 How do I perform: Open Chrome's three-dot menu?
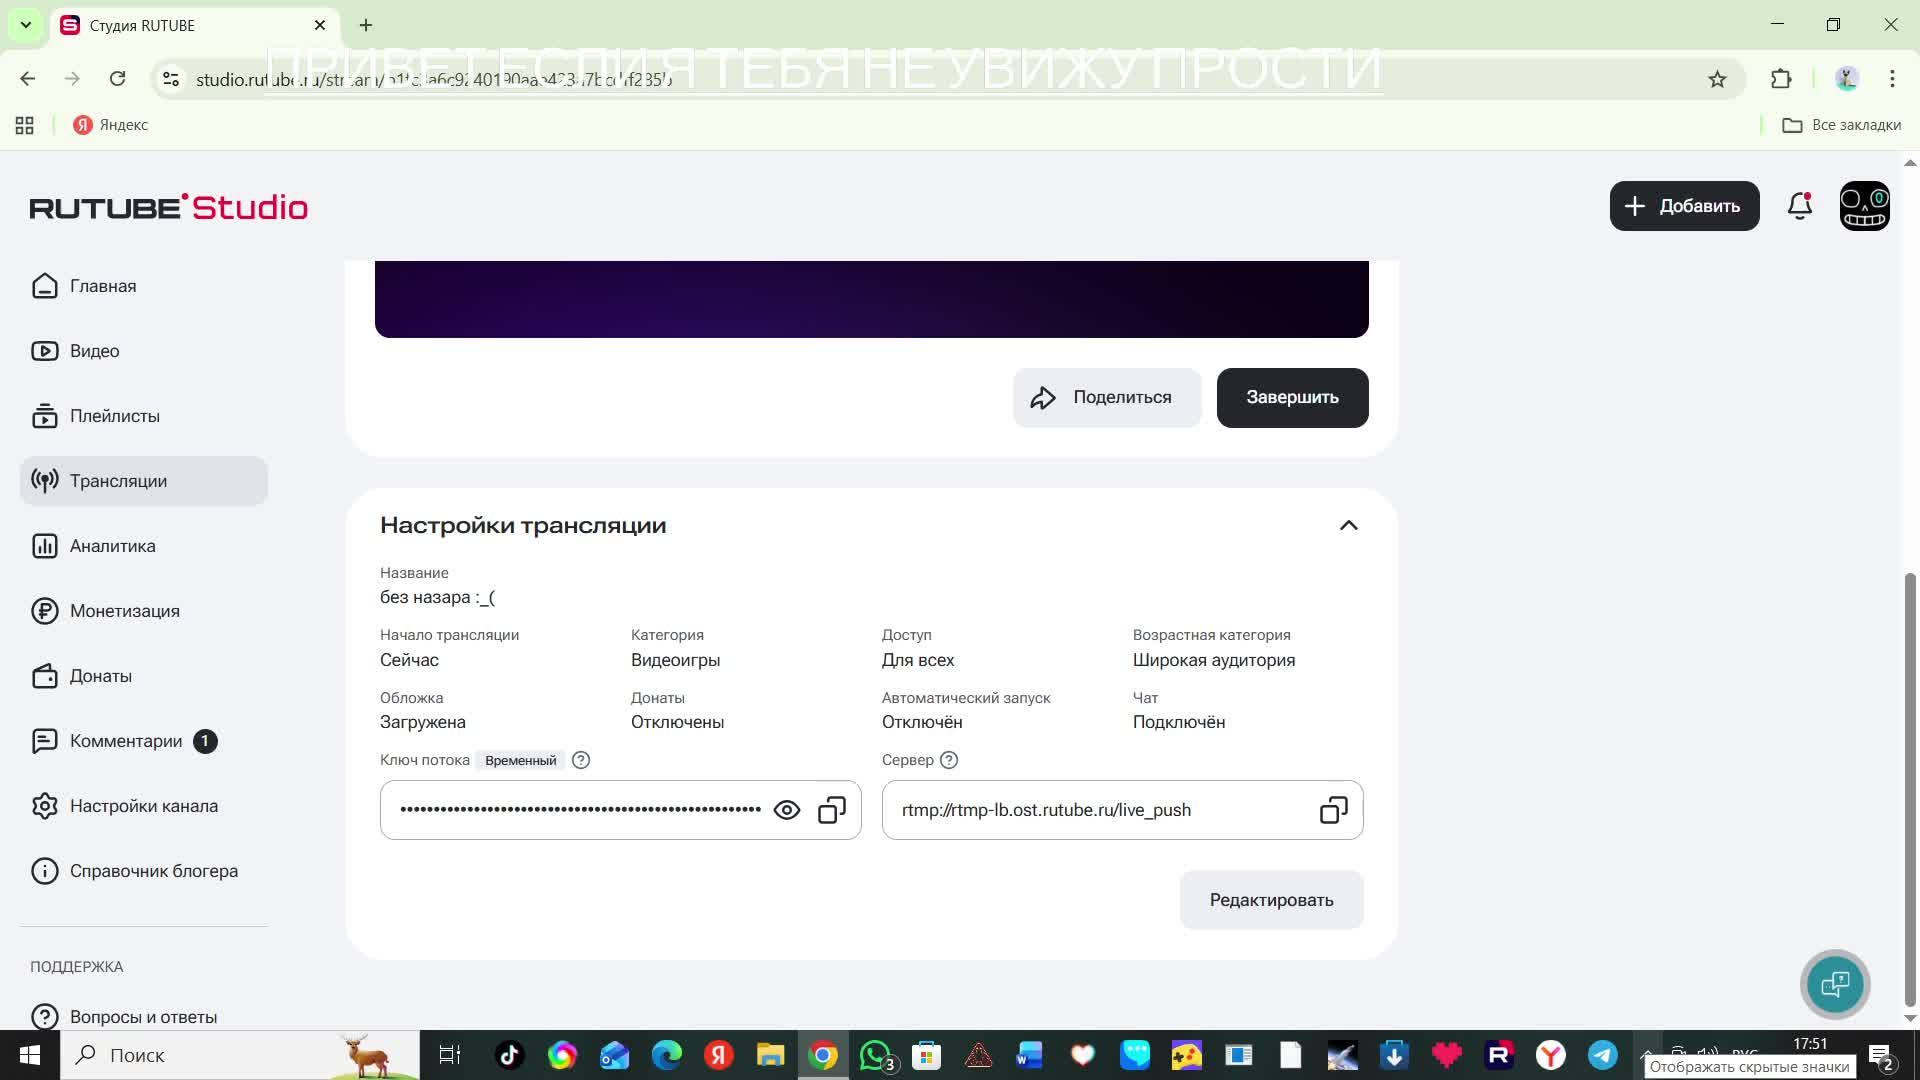click(1892, 79)
